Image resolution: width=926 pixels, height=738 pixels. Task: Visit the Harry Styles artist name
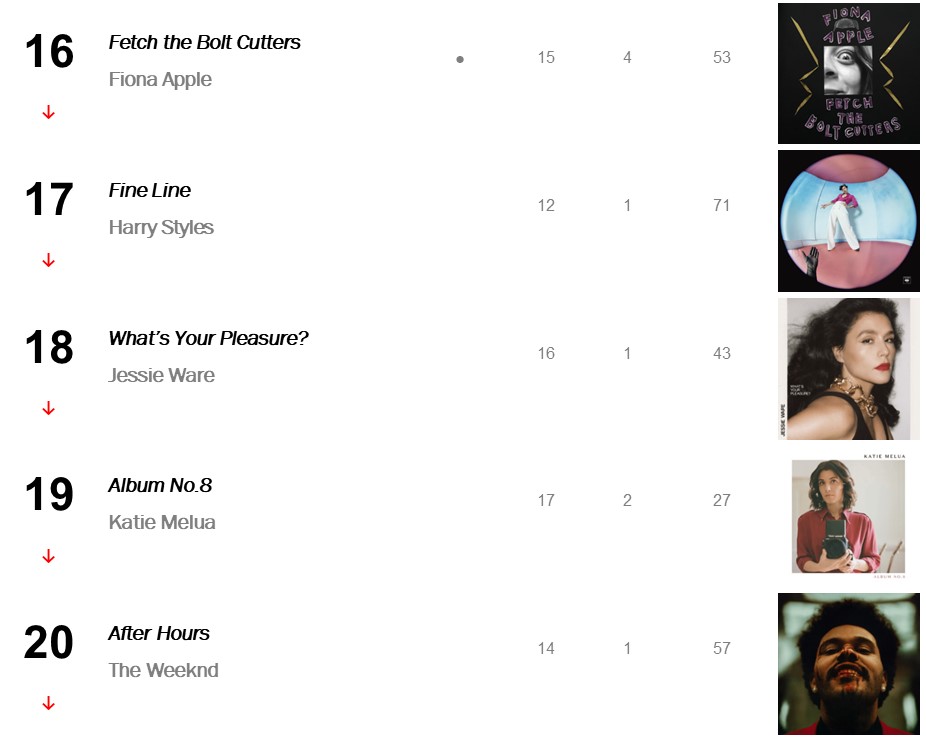click(x=161, y=227)
